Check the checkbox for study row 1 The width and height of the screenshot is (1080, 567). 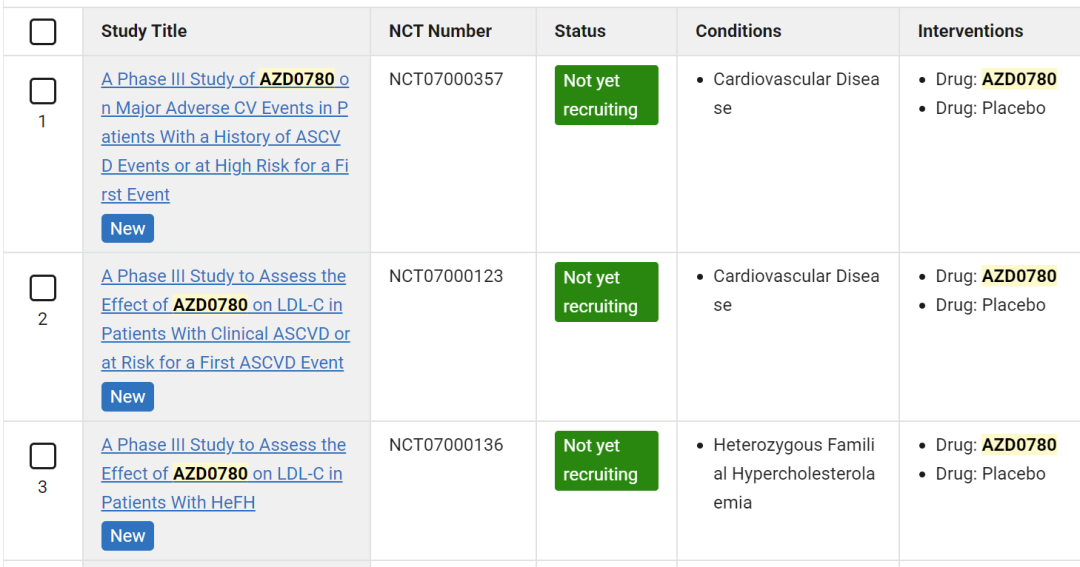43,91
